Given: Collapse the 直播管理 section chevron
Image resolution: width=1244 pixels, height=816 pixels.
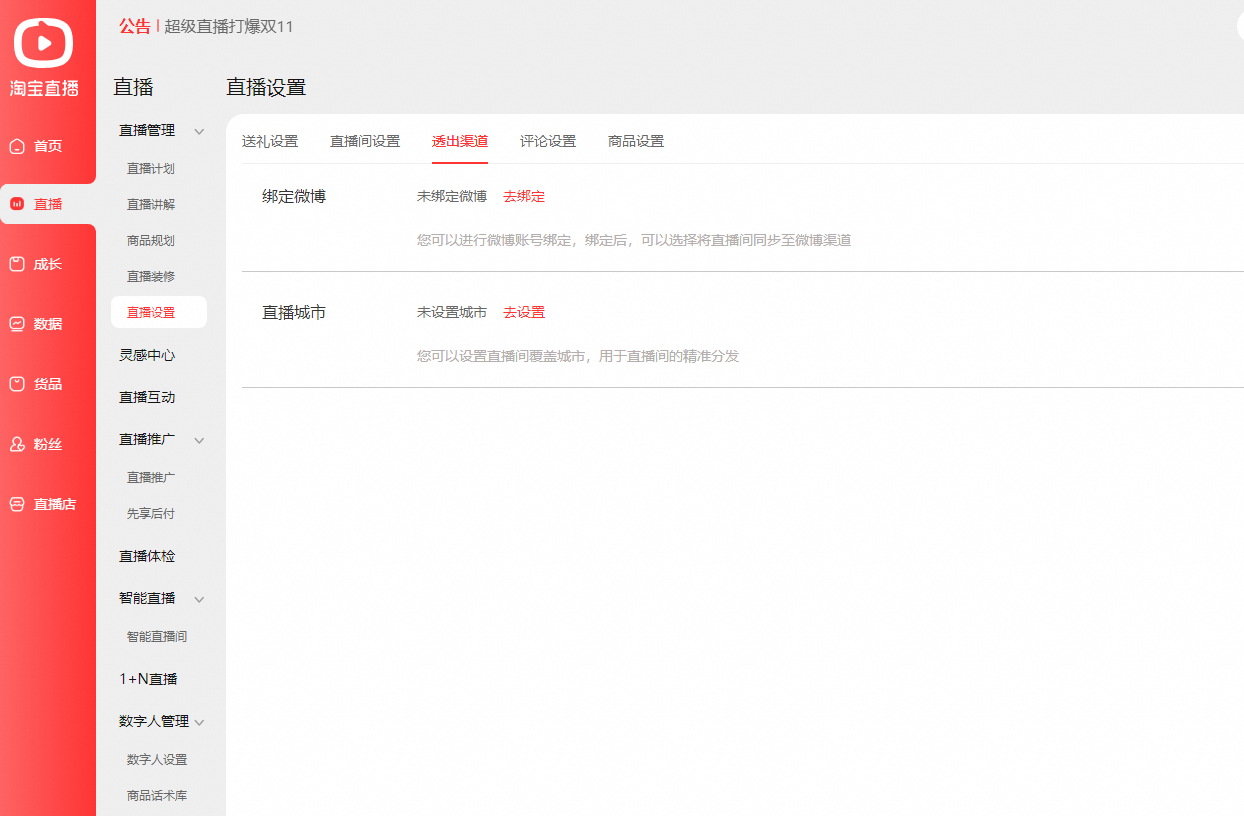Looking at the screenshot, I should point(199,131).
